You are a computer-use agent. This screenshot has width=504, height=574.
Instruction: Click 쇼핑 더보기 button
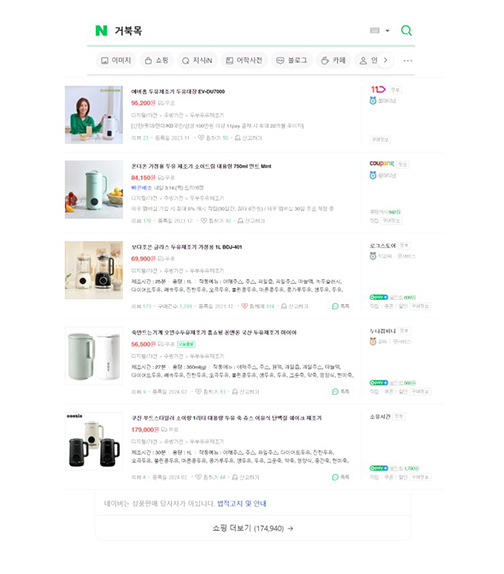point(253,528)
